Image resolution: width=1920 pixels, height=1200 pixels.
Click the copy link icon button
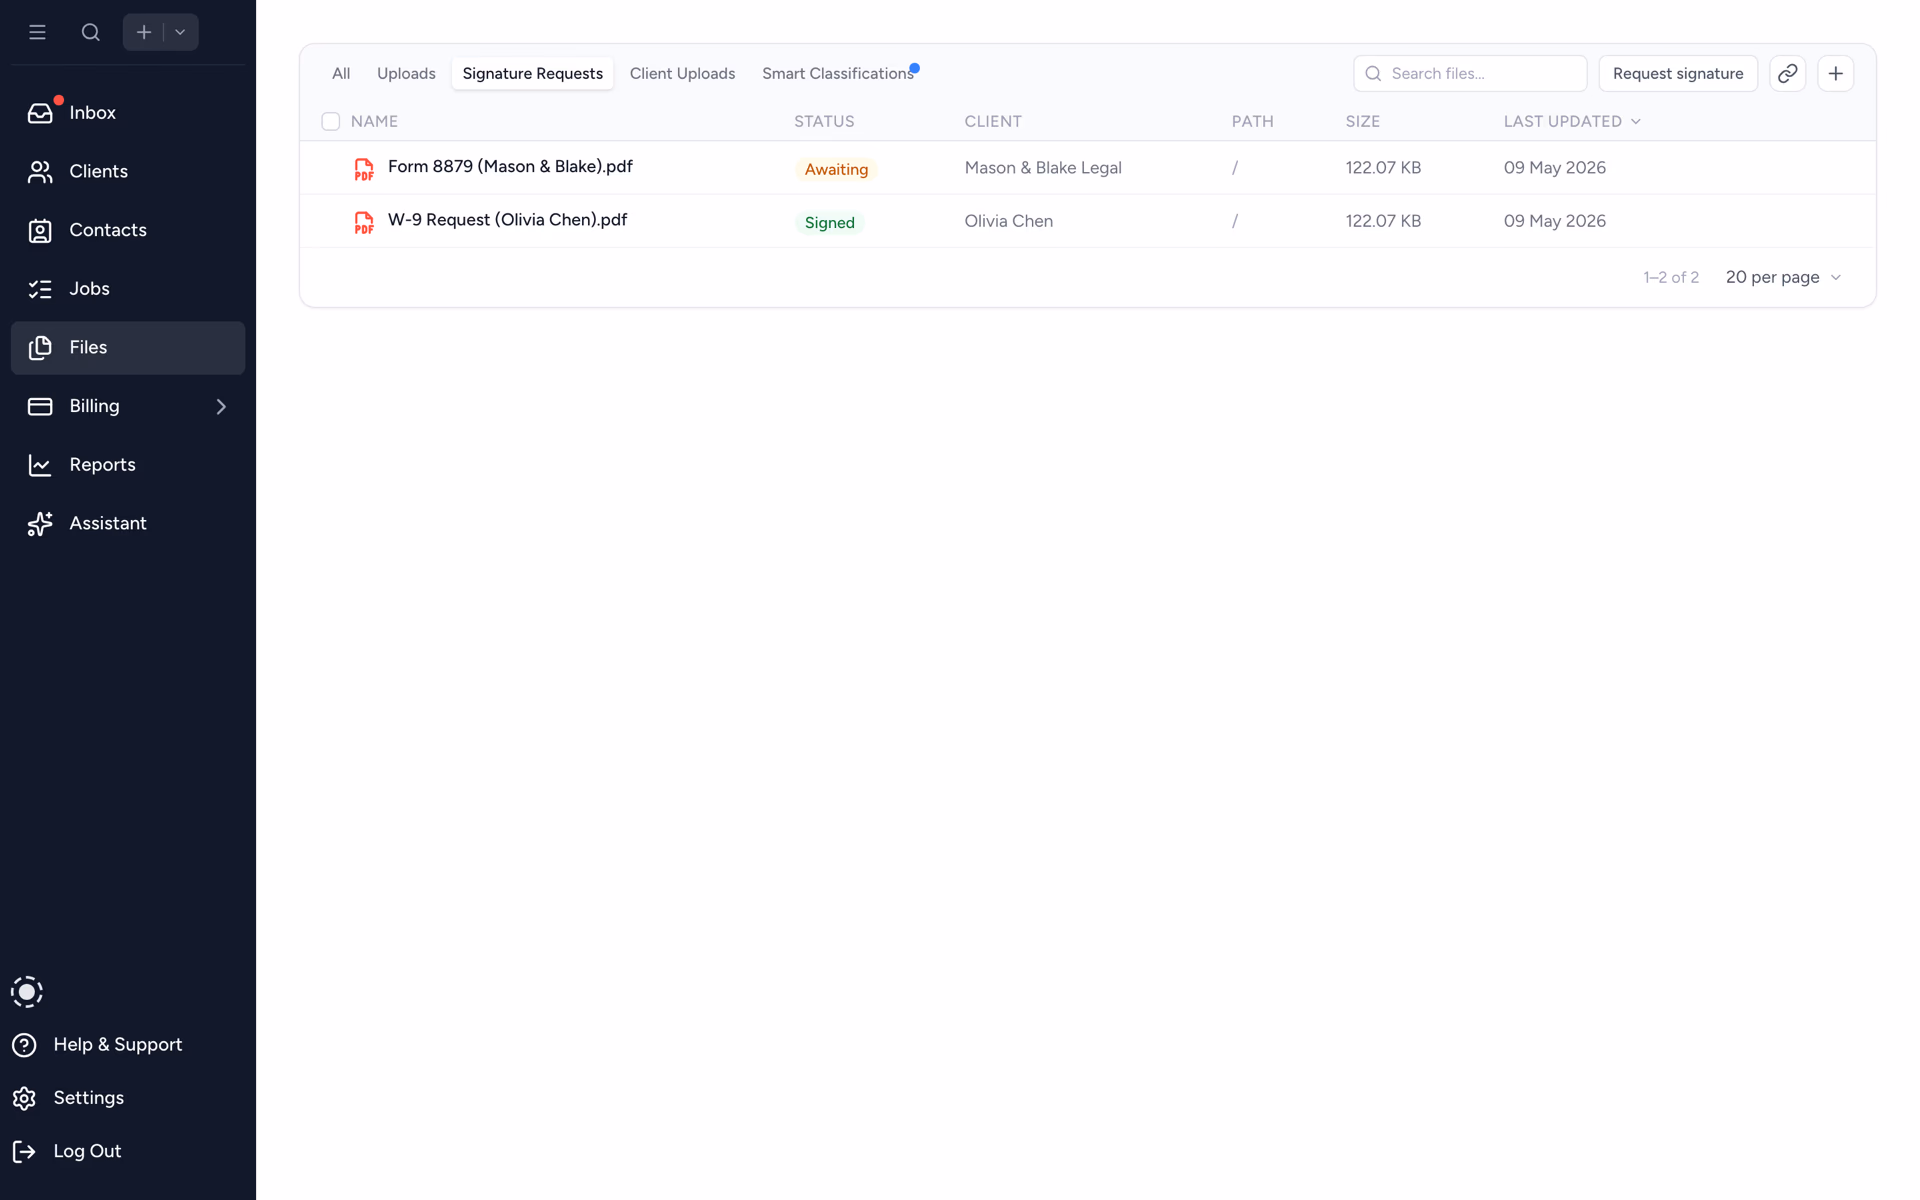click(1788, 74)
